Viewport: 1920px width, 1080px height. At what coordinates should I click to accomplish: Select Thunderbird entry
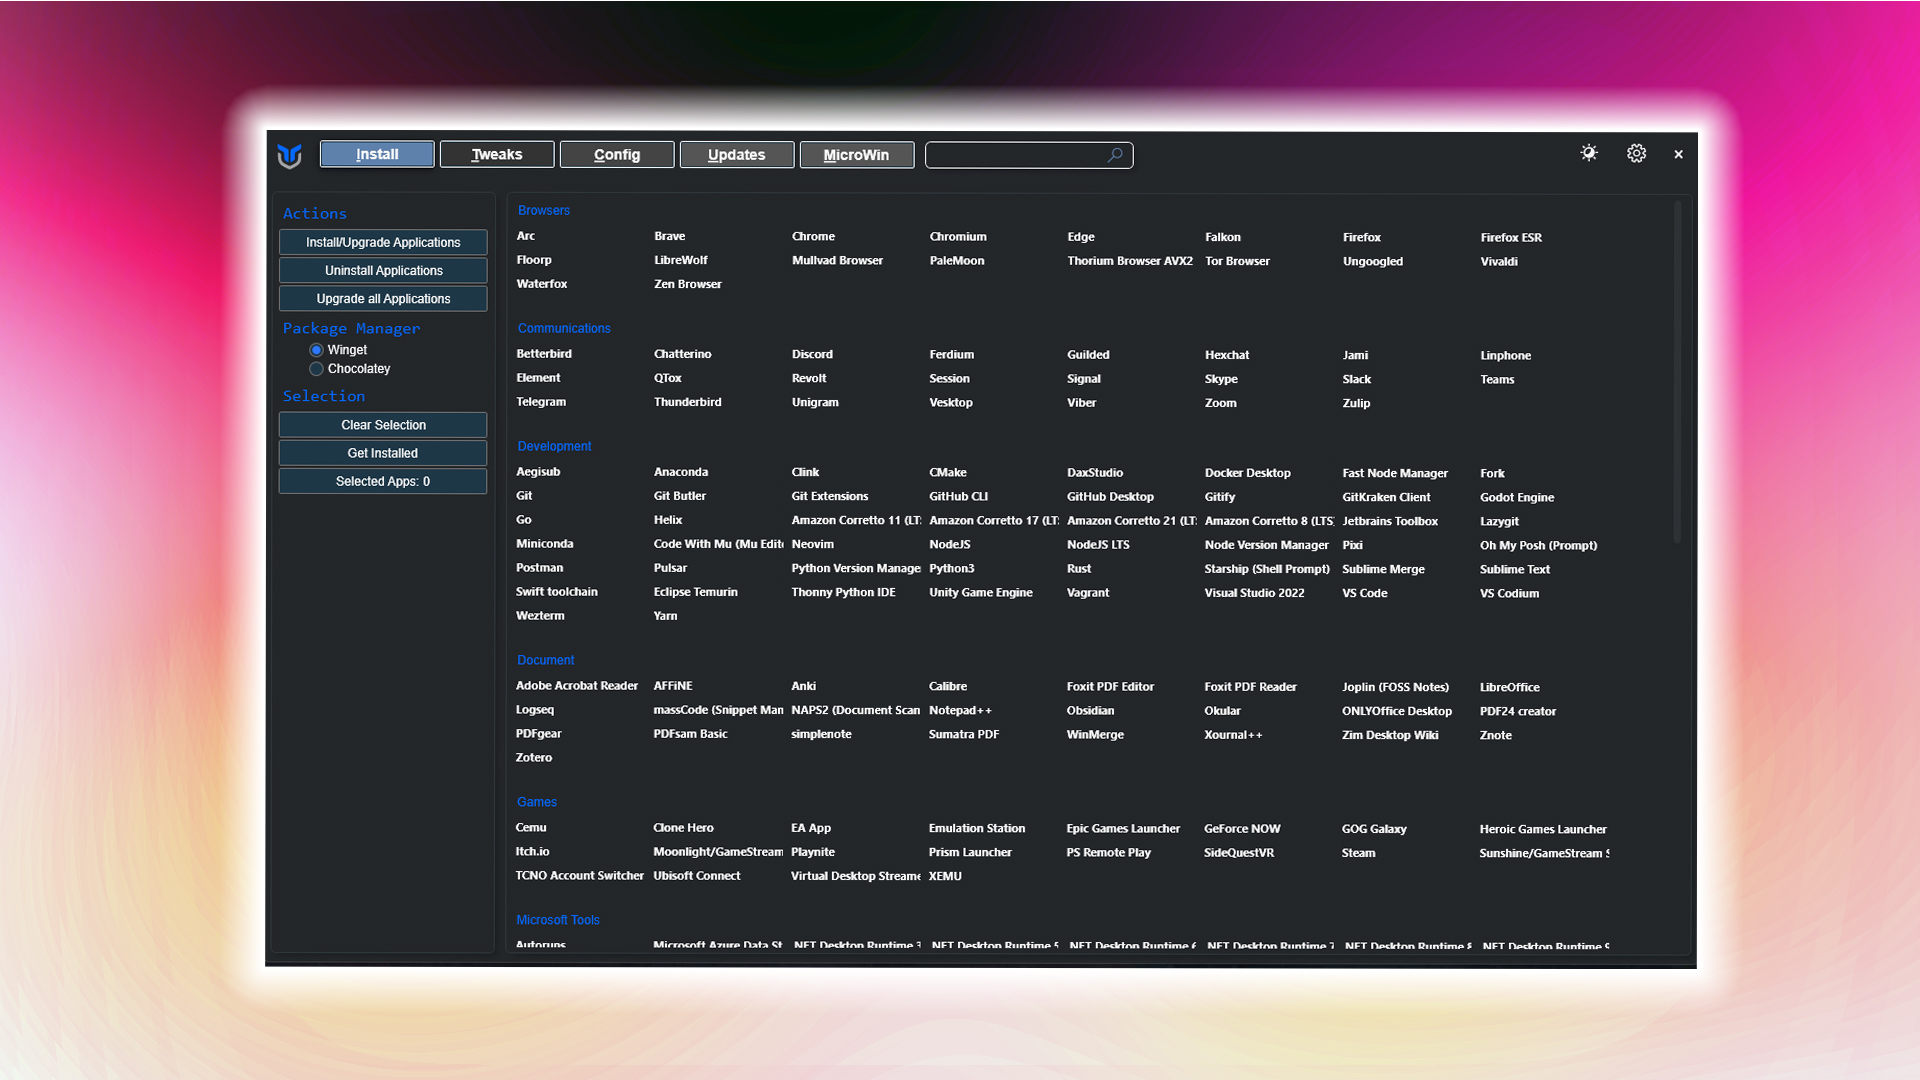coord(688,402)
